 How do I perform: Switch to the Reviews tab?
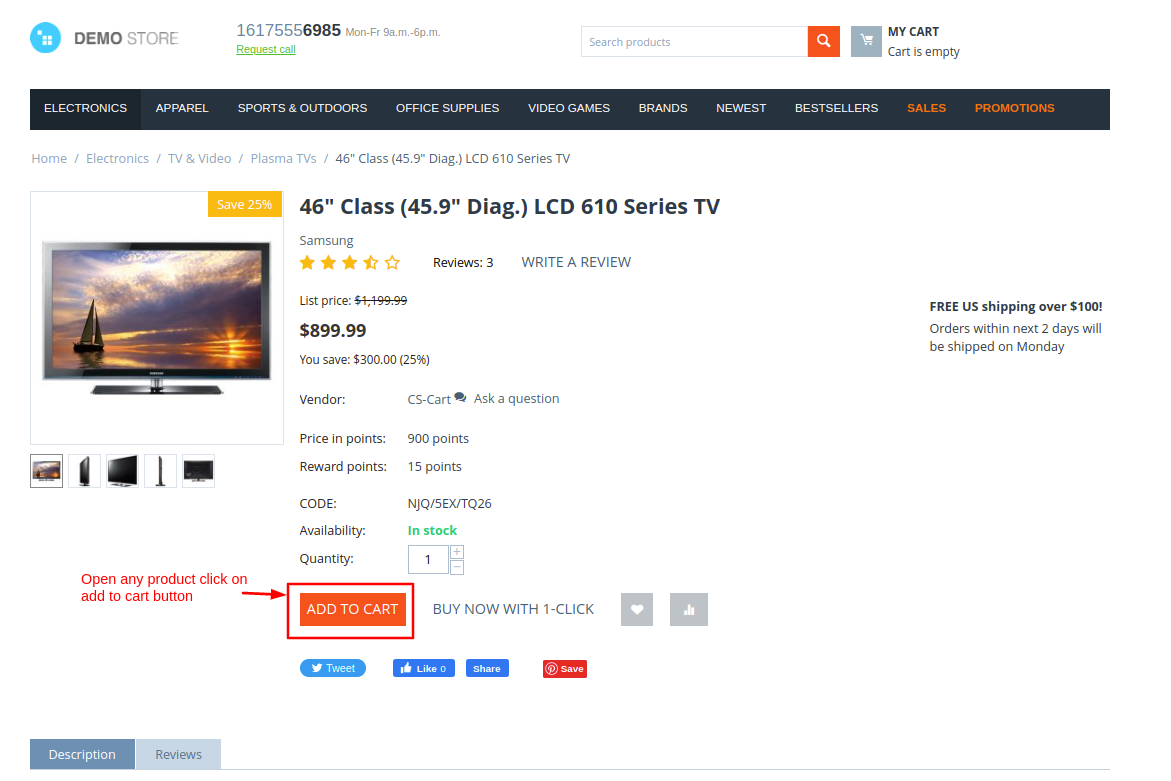(178, 754)
